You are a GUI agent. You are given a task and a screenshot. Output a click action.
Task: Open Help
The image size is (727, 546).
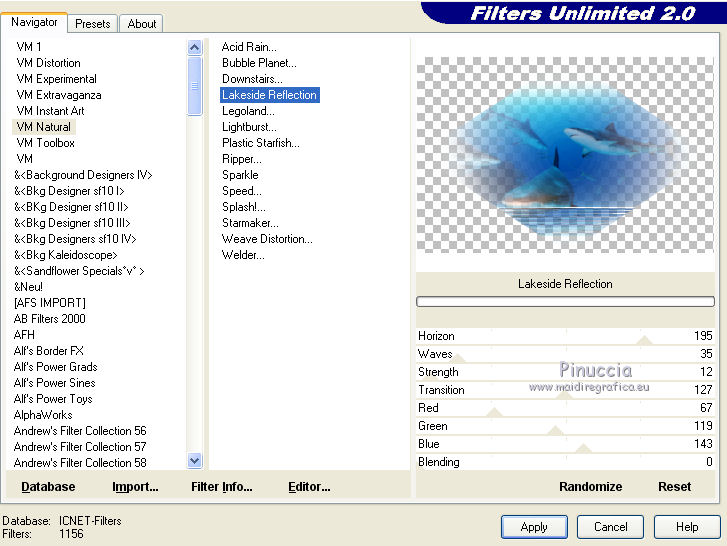point(687,527)
